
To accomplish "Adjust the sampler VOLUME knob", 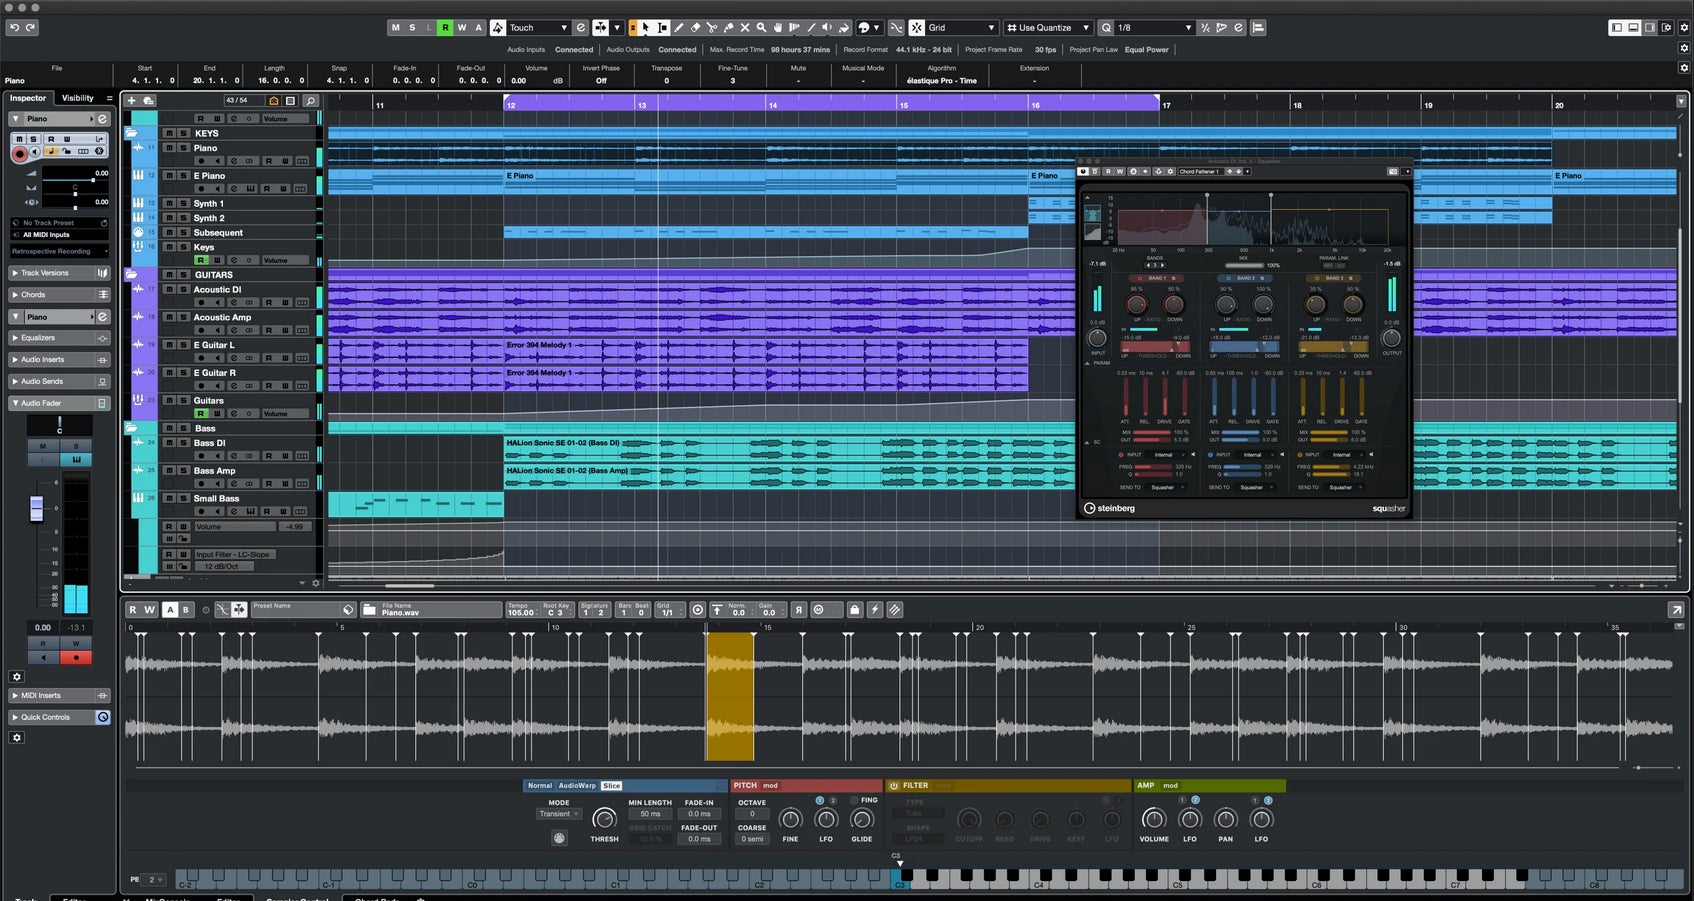I will [1153, 819].
